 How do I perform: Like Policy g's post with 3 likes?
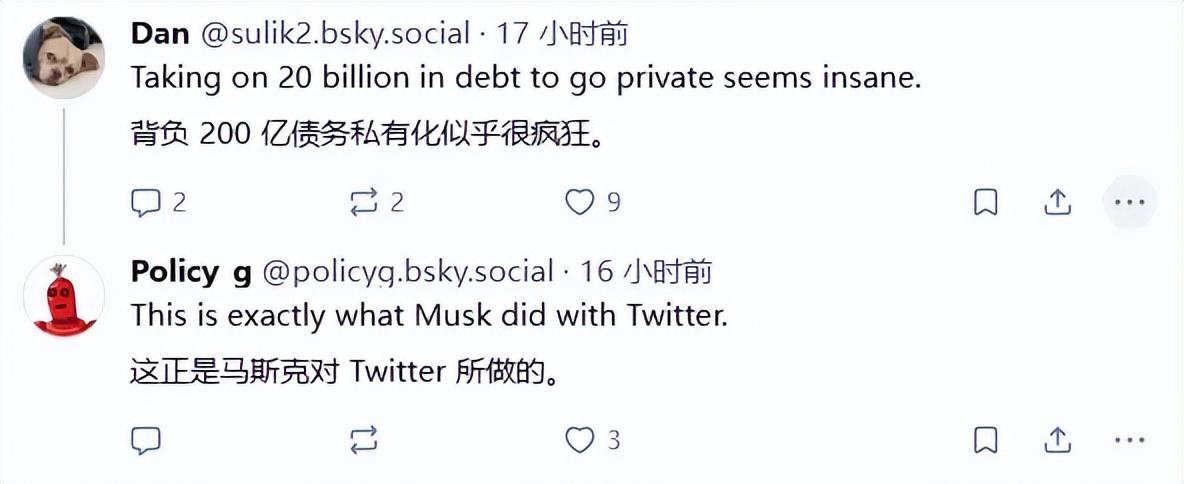(x=580, y=440)
